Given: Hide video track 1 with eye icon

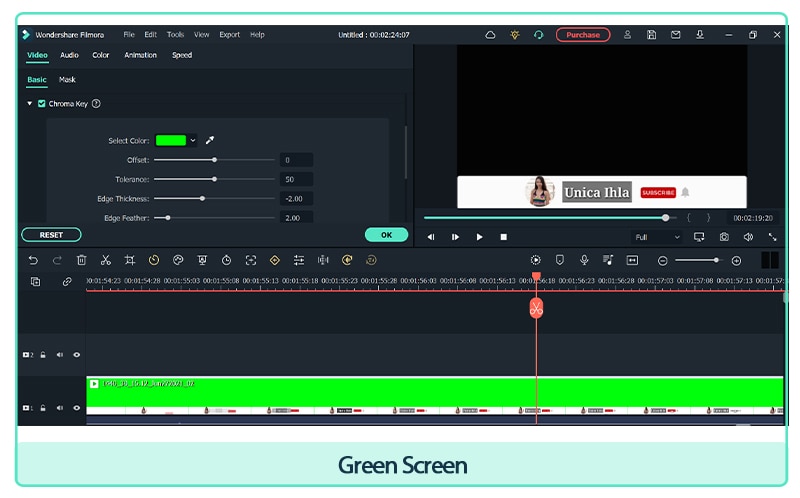Looking at the screenshot, I should pos(77,408).
